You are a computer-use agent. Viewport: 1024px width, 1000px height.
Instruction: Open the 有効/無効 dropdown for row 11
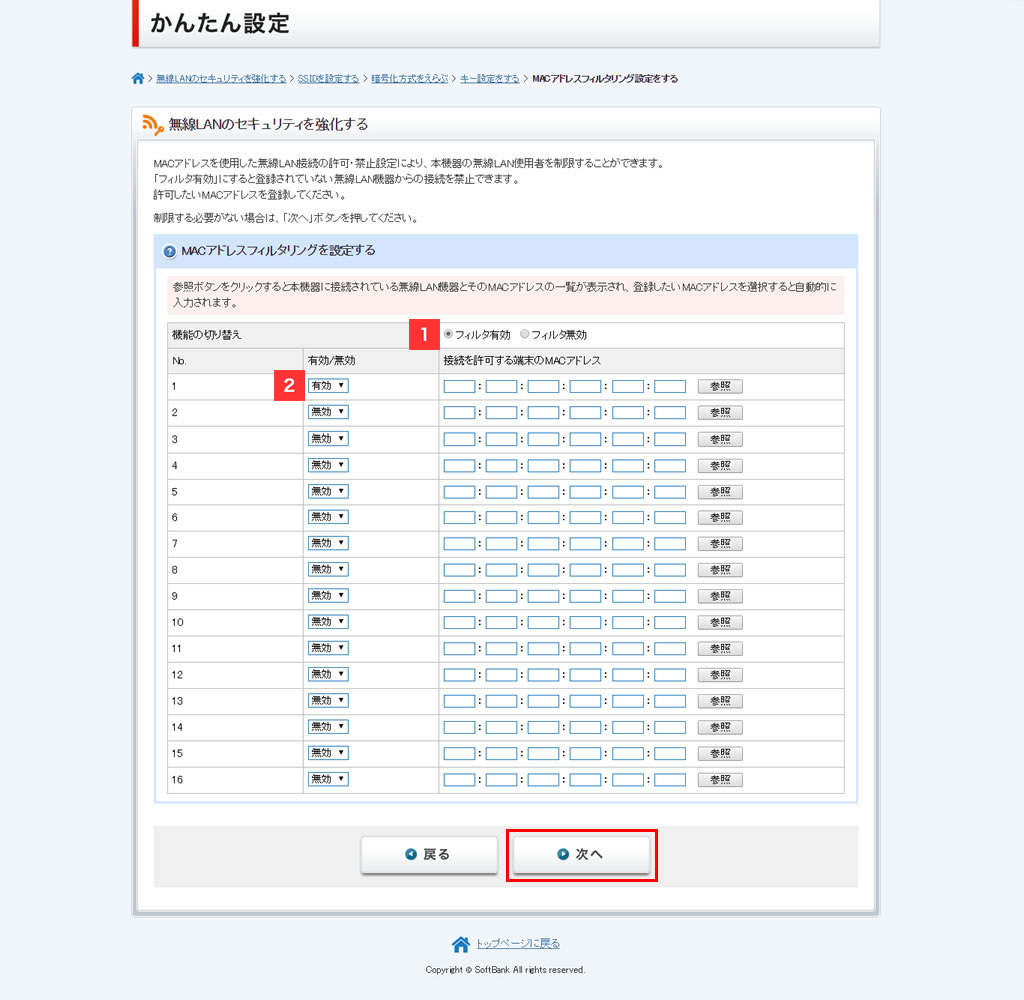328,648
